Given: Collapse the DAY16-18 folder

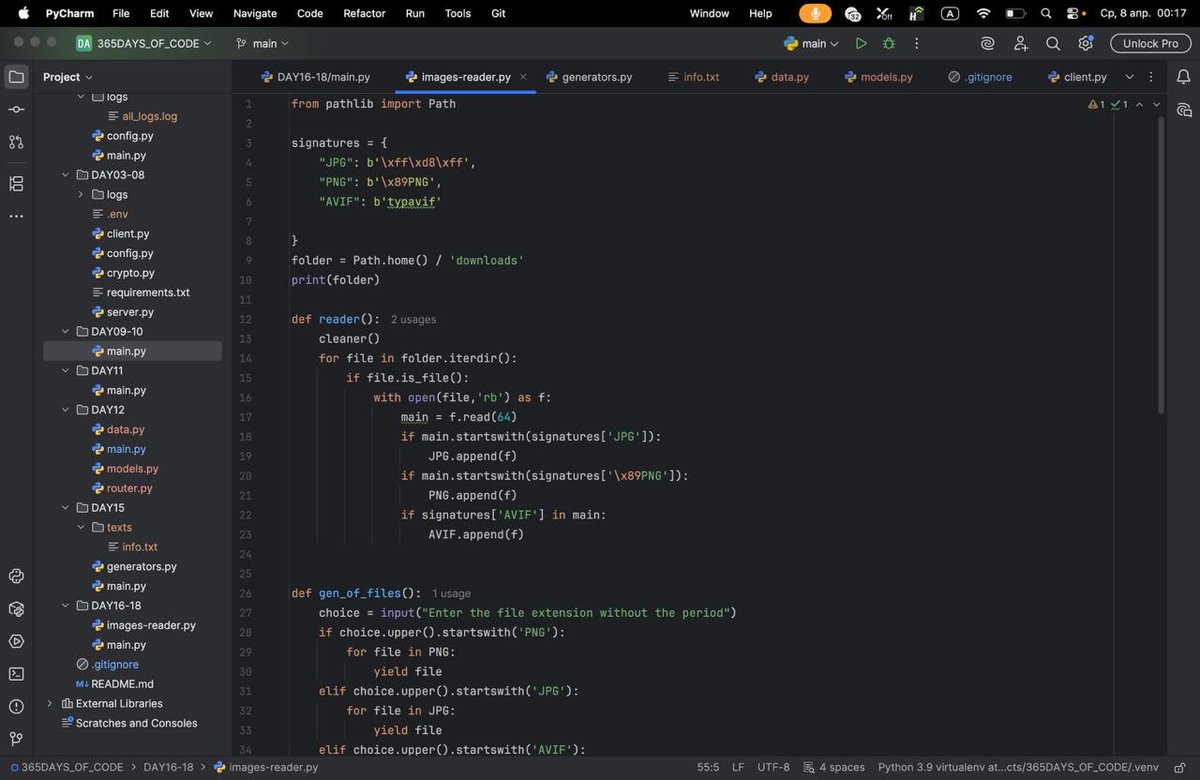Looking at the screenshot, I should pyautogui.click(x=66, y=606).
